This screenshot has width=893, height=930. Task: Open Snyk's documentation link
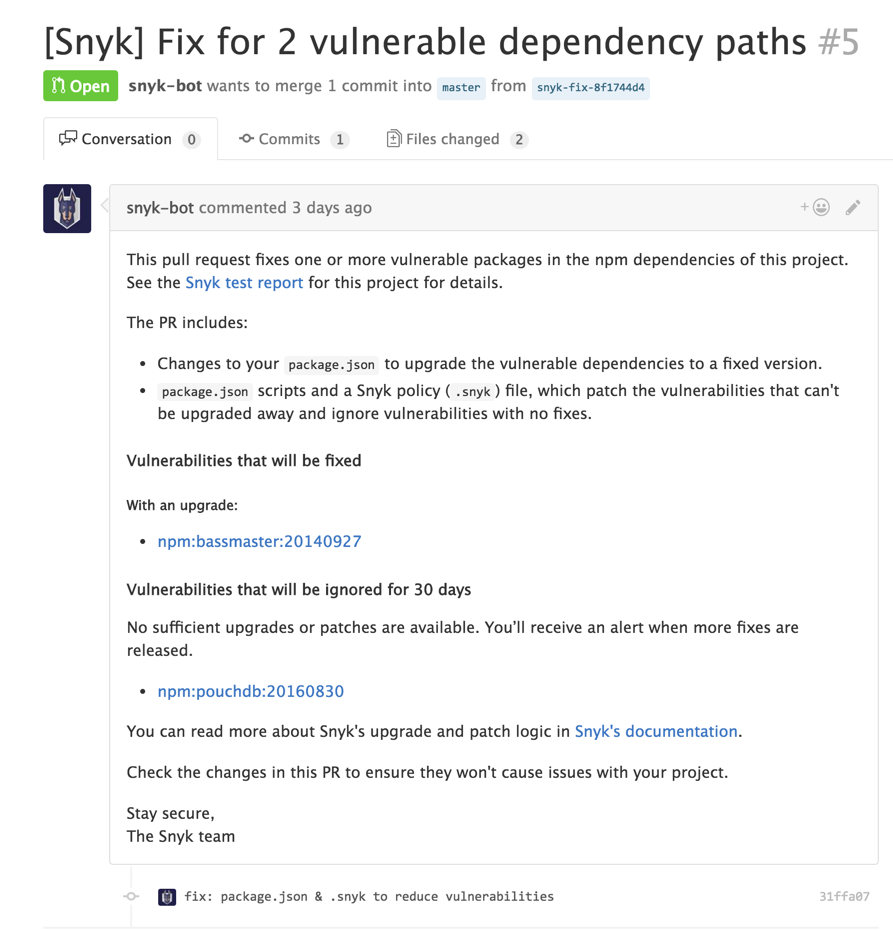655,731
